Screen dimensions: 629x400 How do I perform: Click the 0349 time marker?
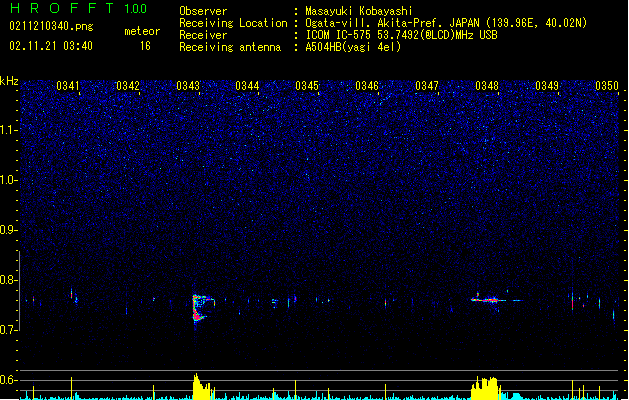[547, 86]
